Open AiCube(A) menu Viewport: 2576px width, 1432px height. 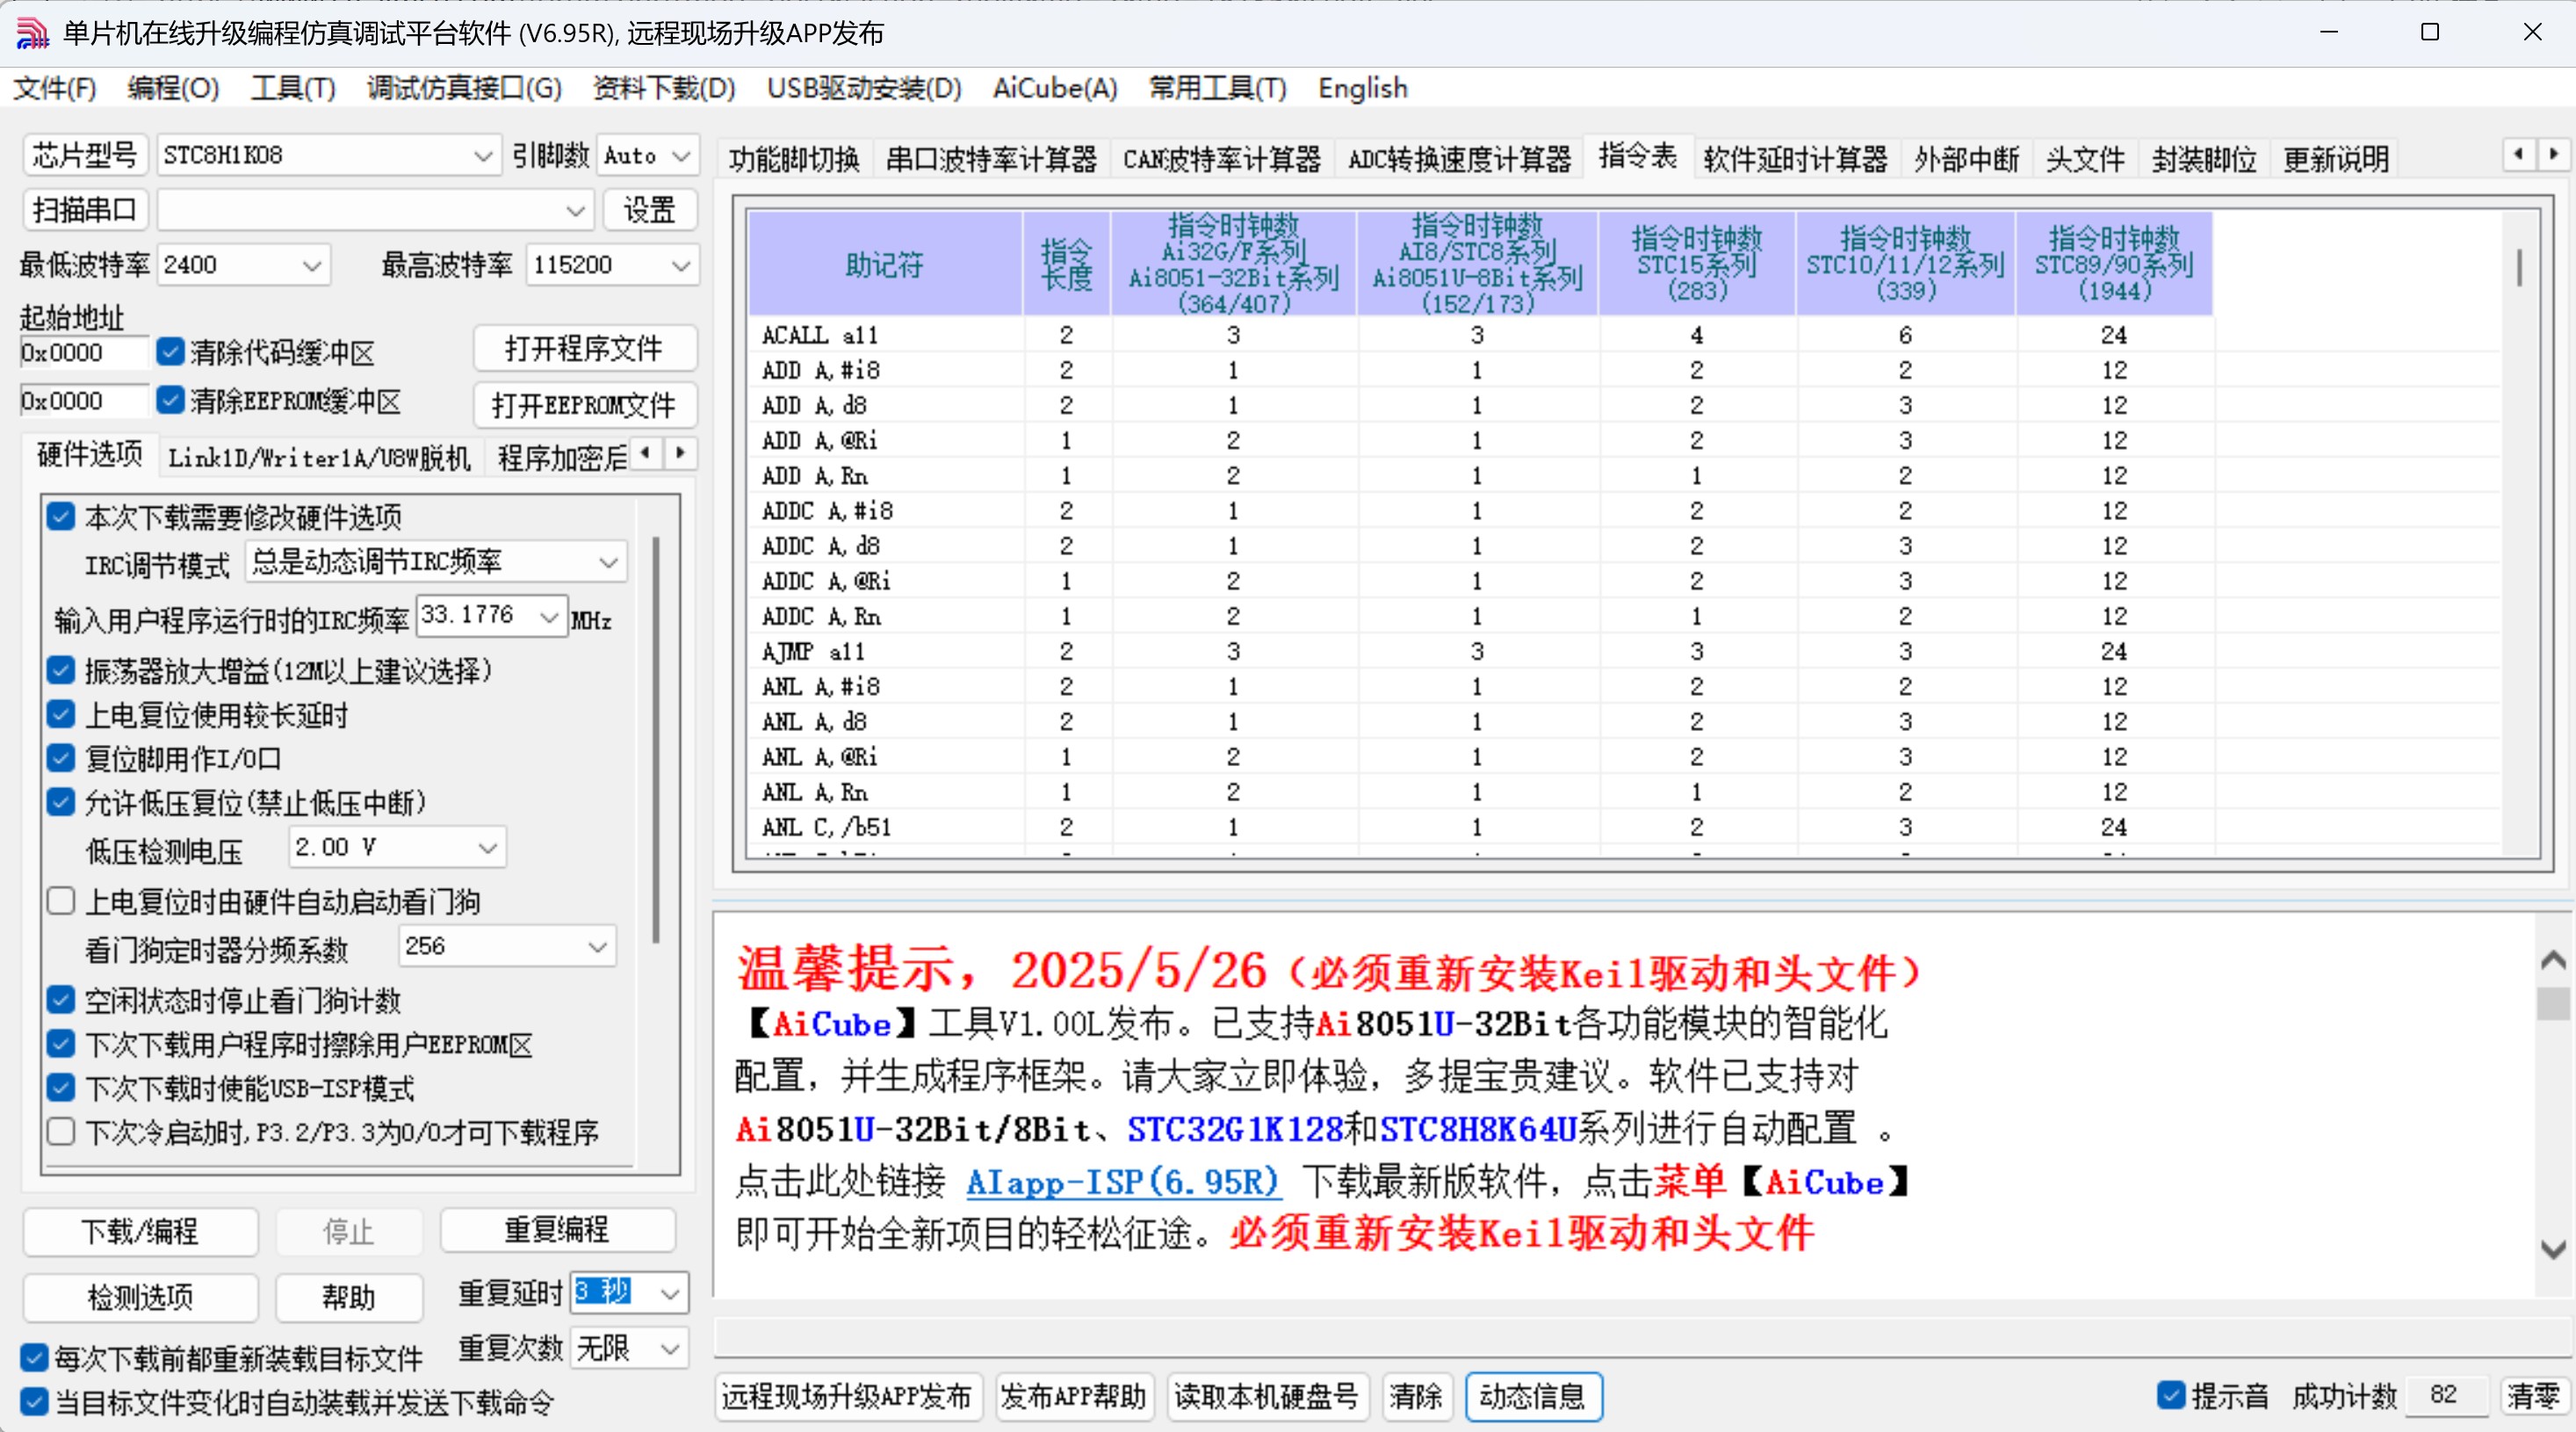1055,88
